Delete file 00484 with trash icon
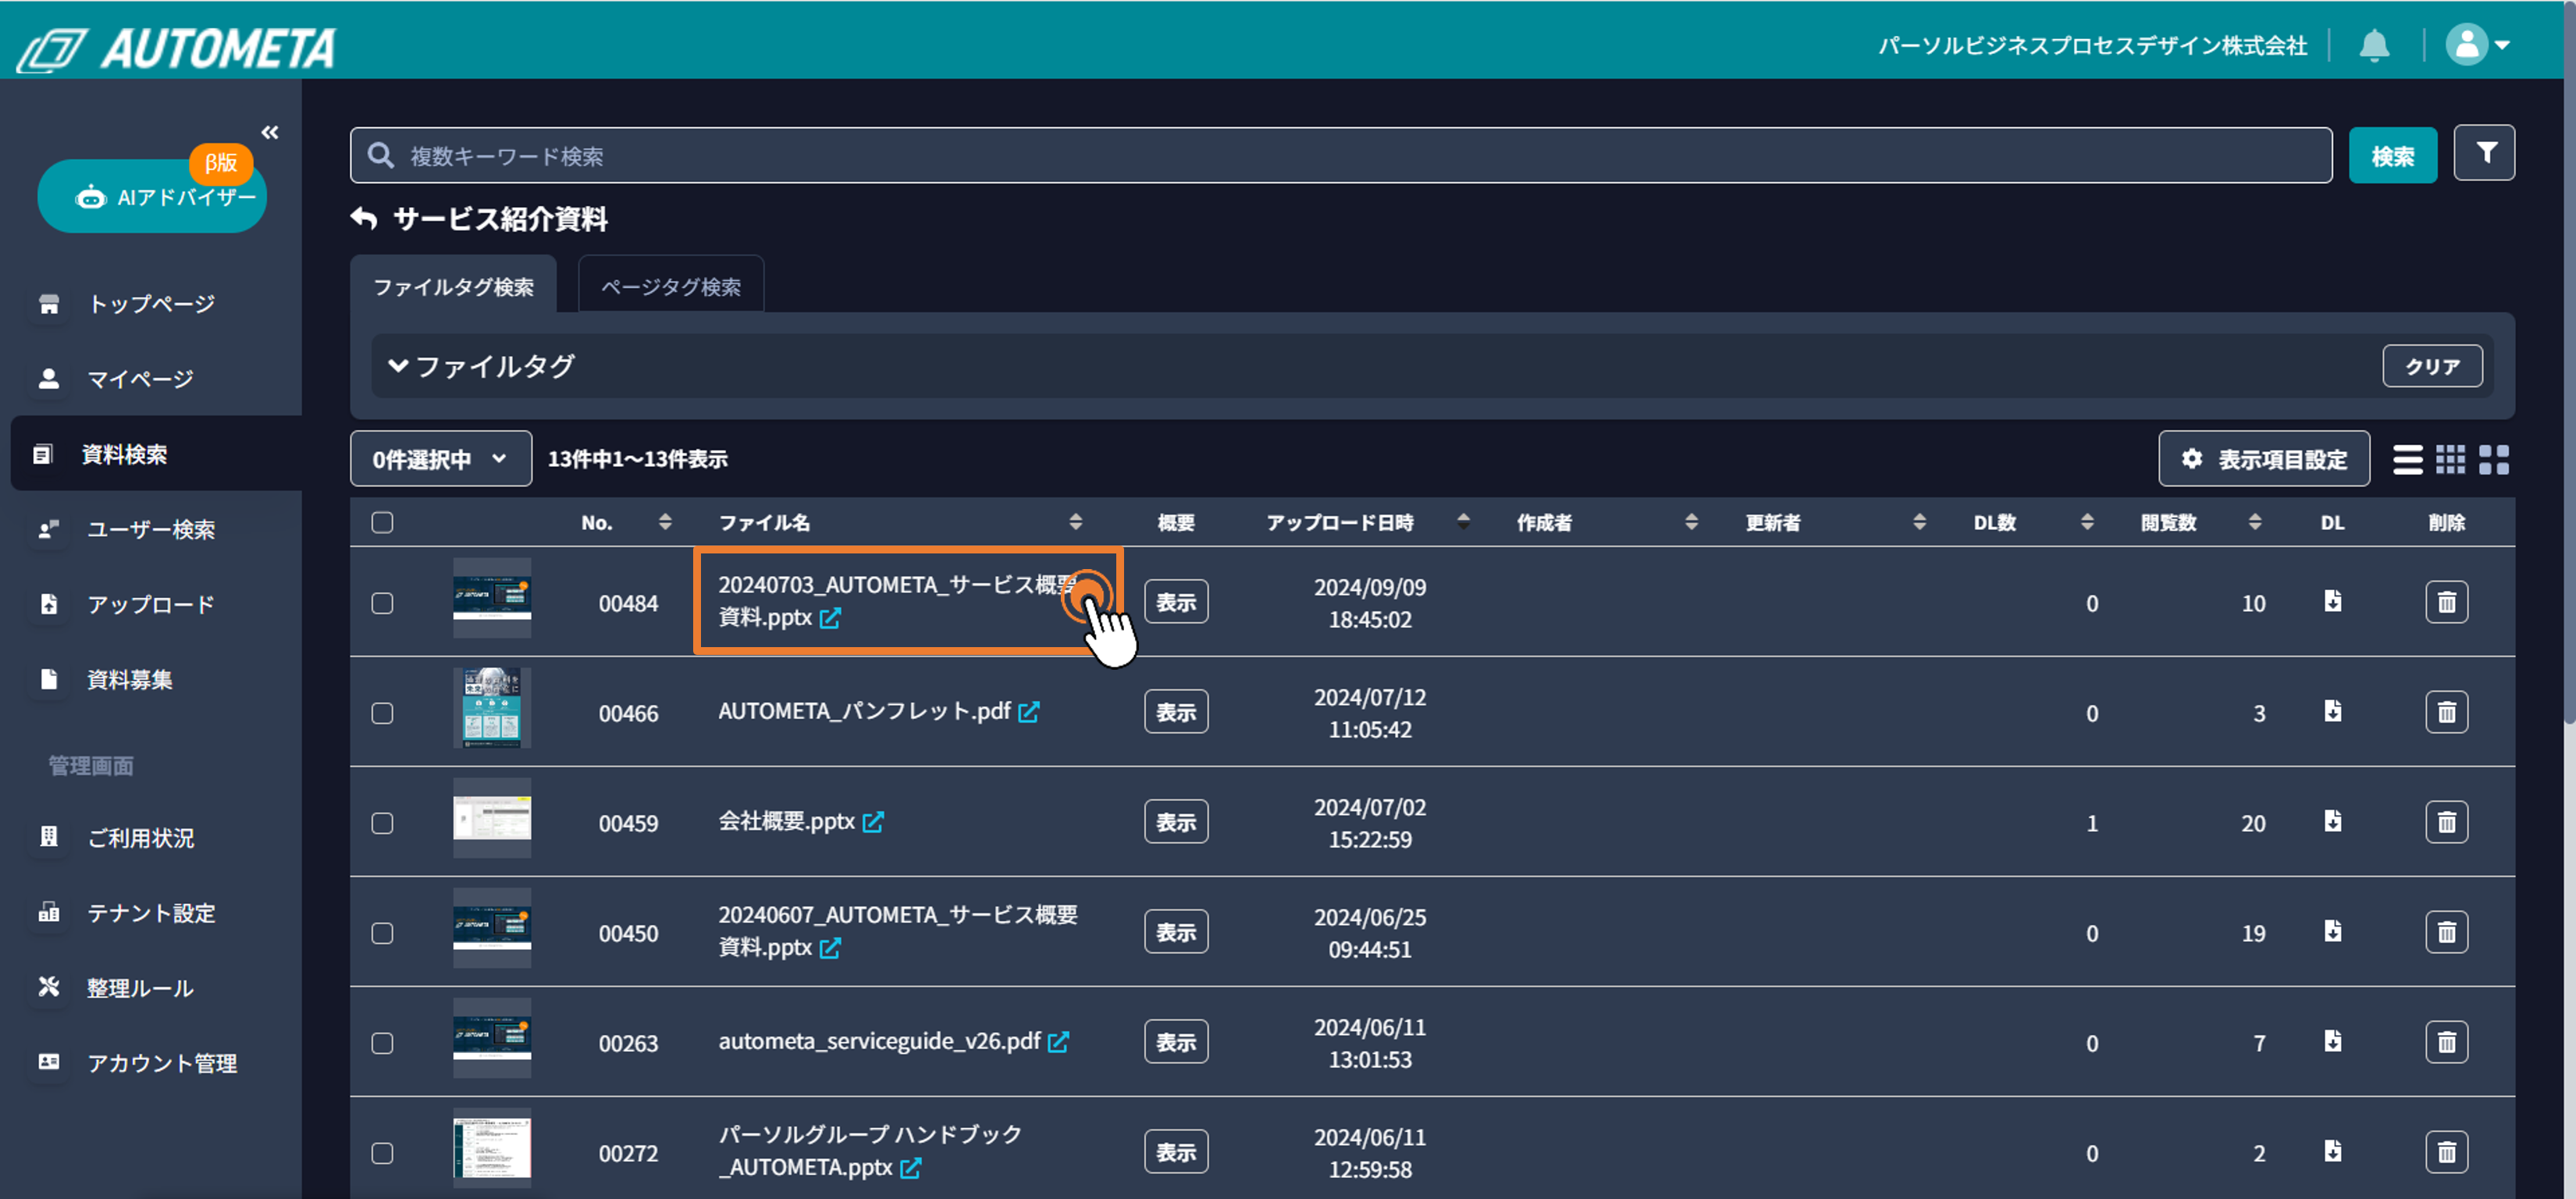This screenshot has height=1199, width=2576. 2447,602
